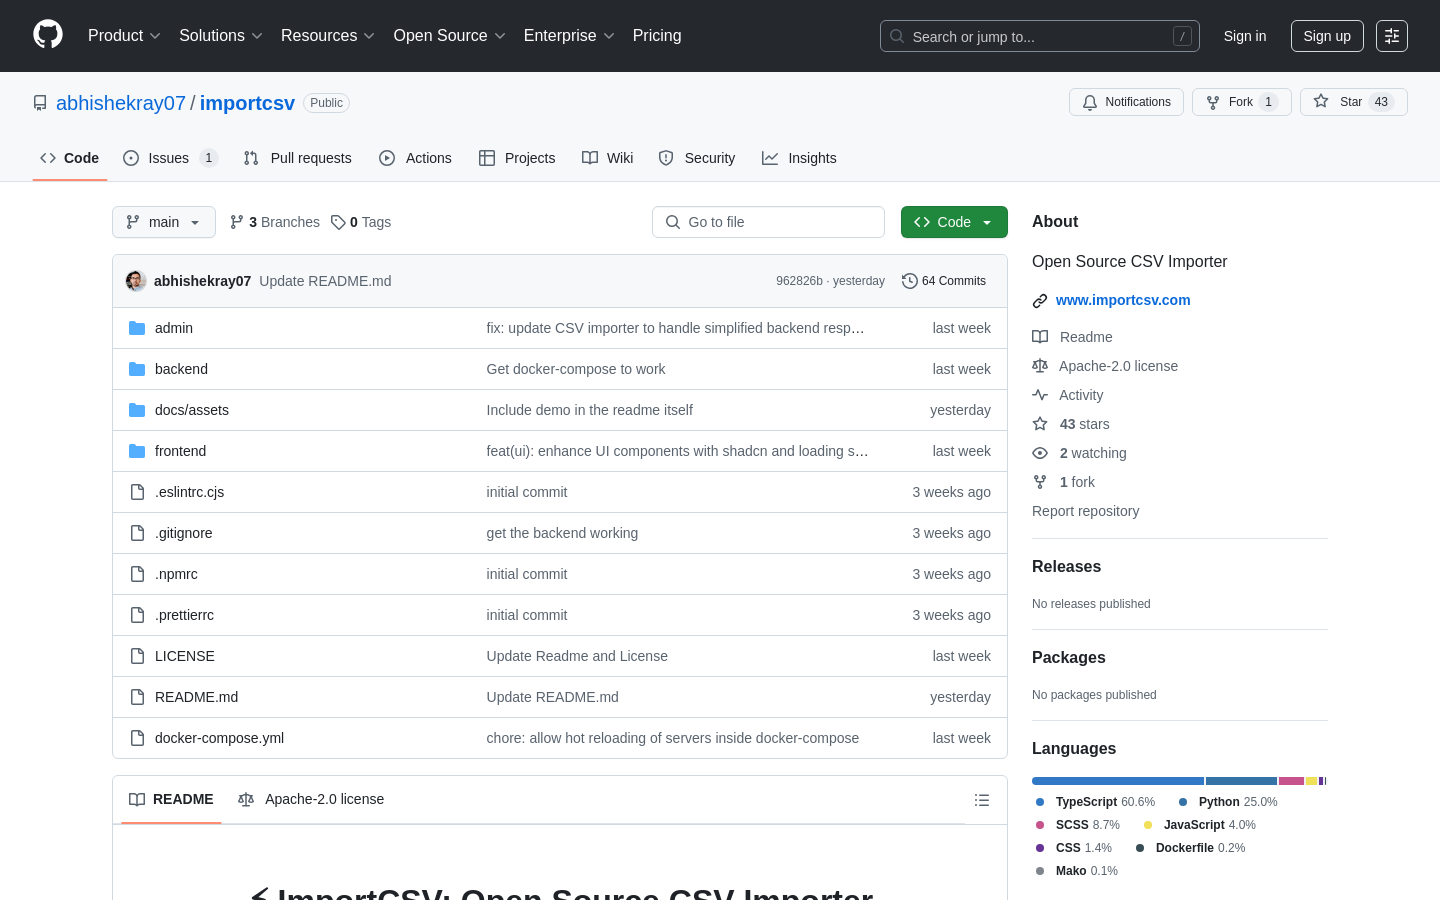View 0 Tags link

tap(361, 222)
